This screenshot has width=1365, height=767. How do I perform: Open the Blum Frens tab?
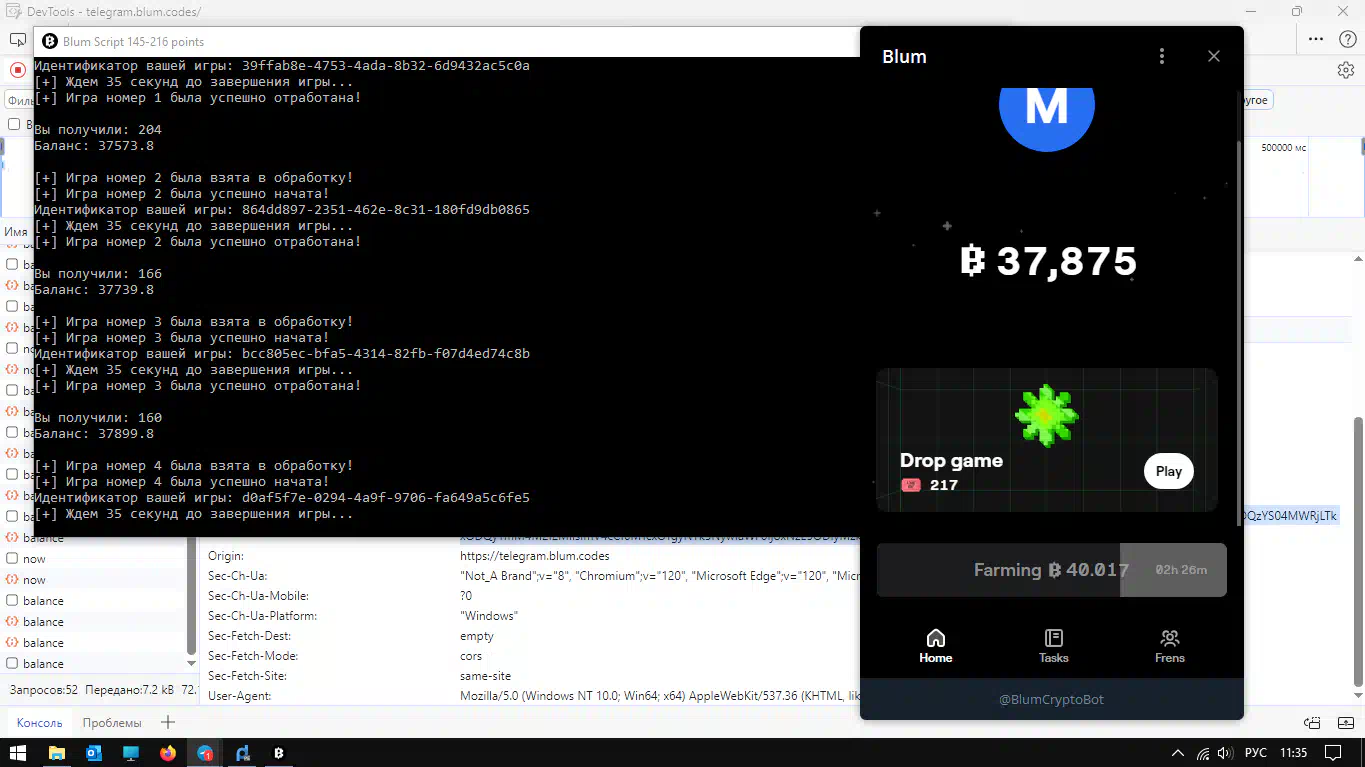[x=1170, y=646]
